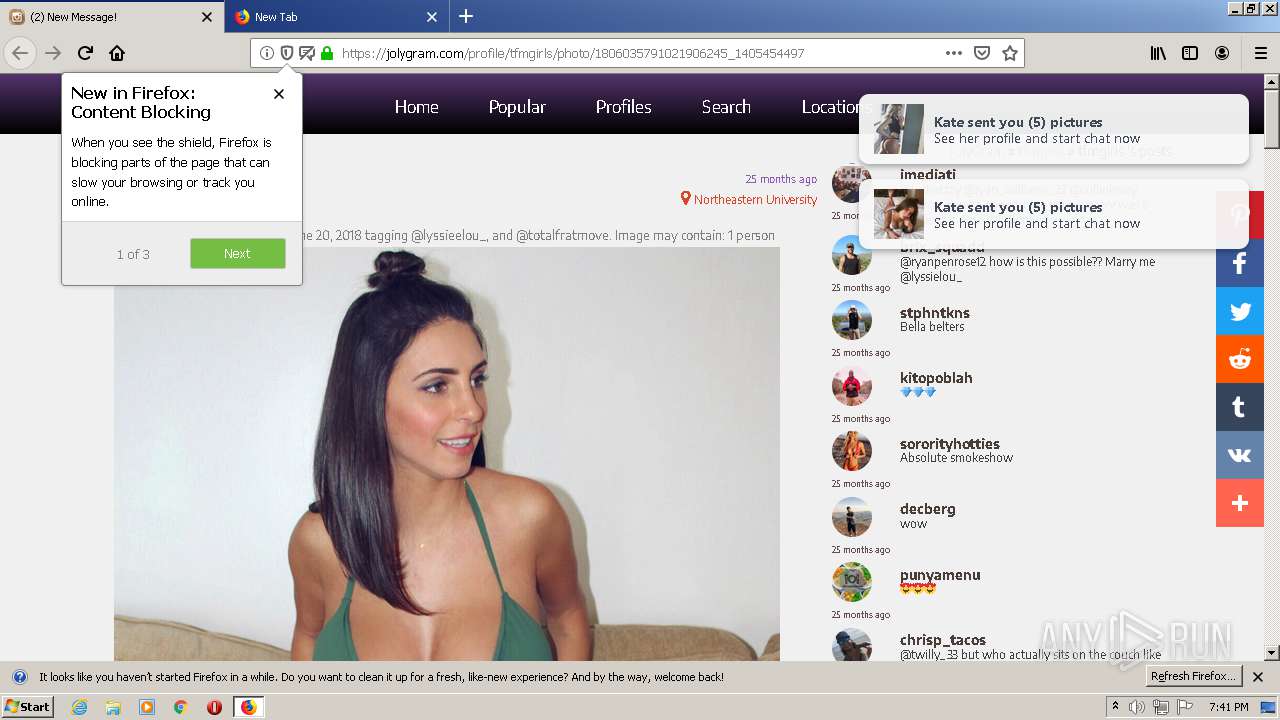Open second 'Kate sent you (5) pictures' notification
Viewport: 1280px width, 720px height.
[x=1054, y=214]
